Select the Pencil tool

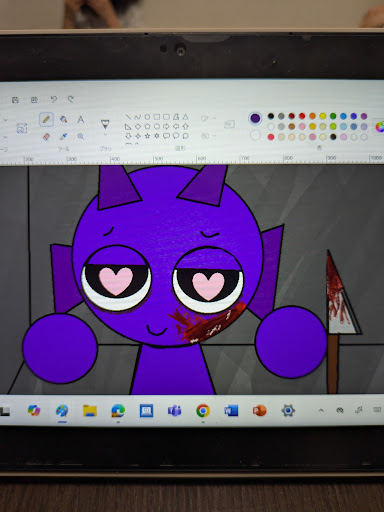[46, 120]
